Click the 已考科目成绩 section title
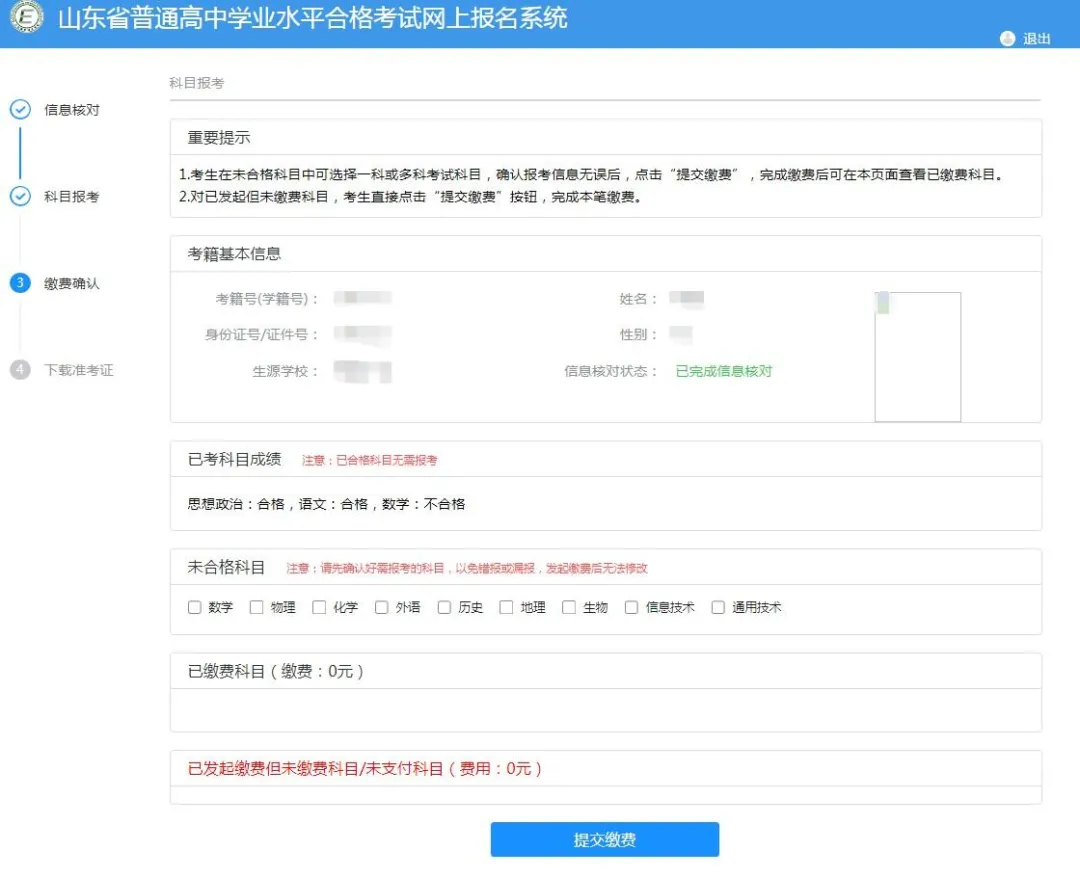 (x=234, y=459)
